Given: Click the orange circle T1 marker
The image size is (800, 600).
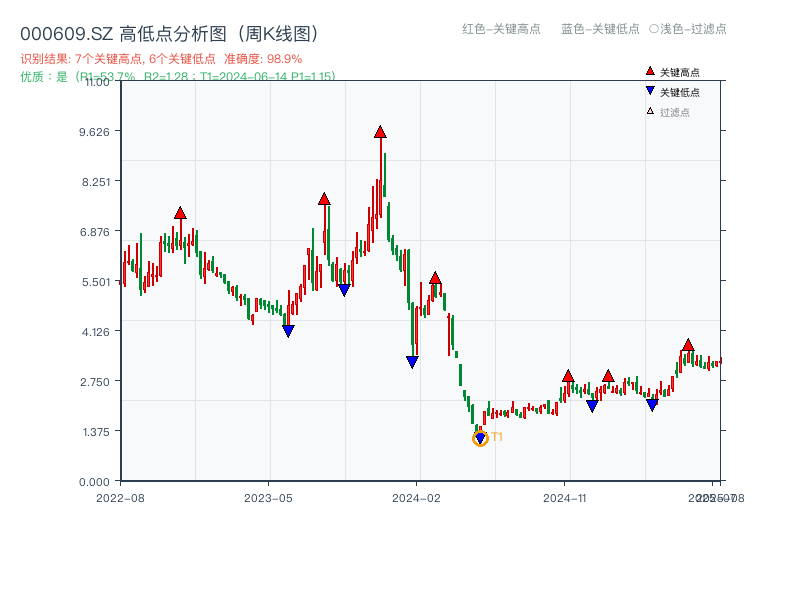Looking at the screenshot, I should (478, 437).
